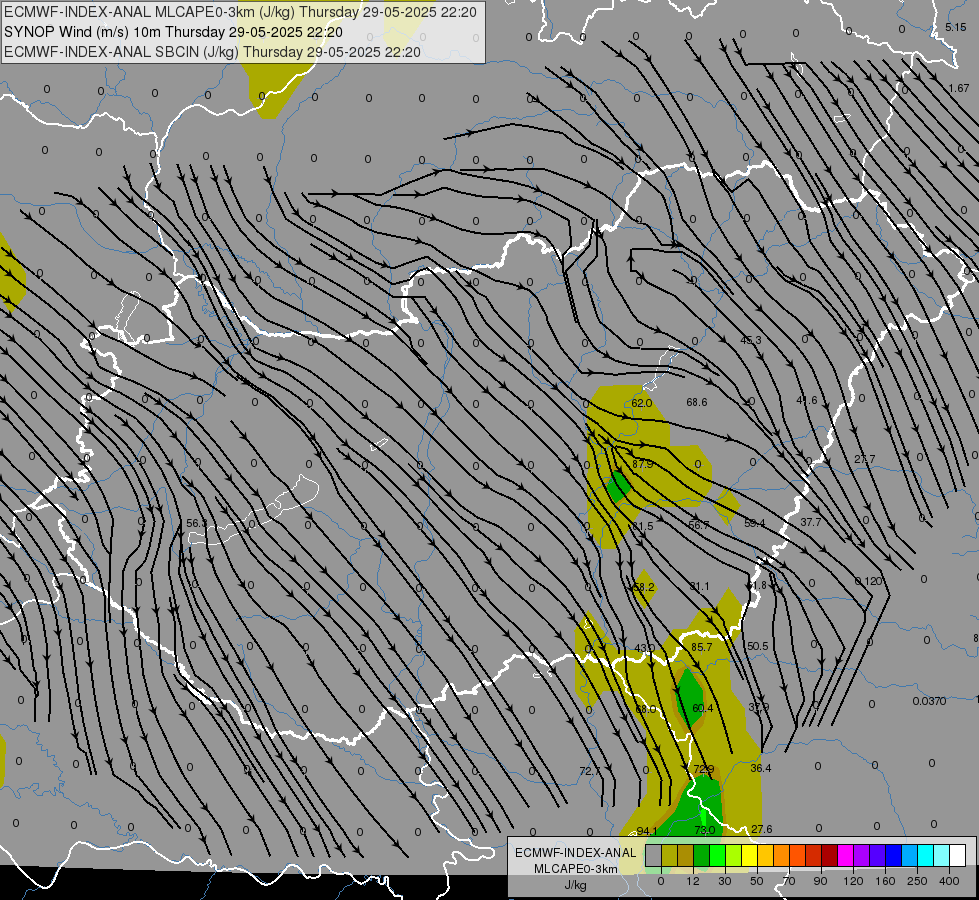Click the map value 31.1
Viewport: 979px width, 900px height.
[x=699, y=586]
